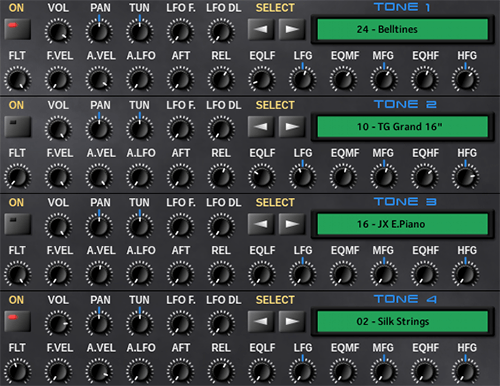Click the Tone 4 MFG knob
Image resolution: width=500 pixels, height=386 pixels.
384,371
